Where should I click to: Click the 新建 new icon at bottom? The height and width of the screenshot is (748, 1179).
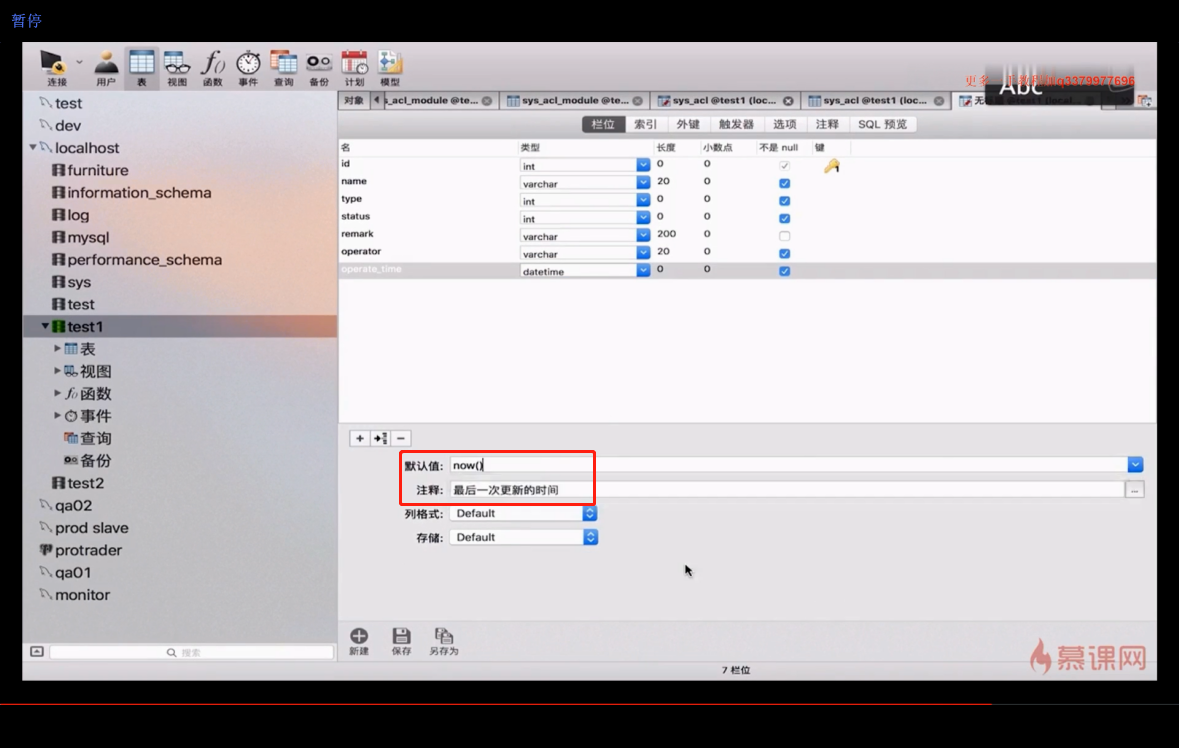pos(359,641)
